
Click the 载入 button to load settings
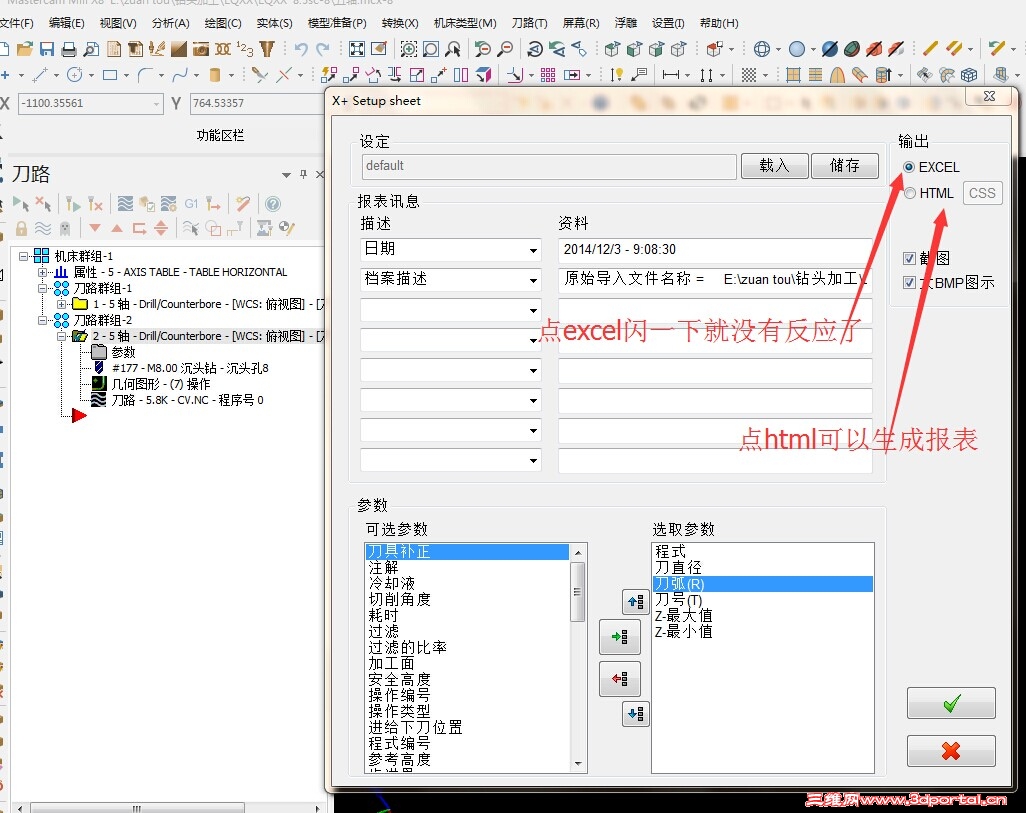coord(774,166)
